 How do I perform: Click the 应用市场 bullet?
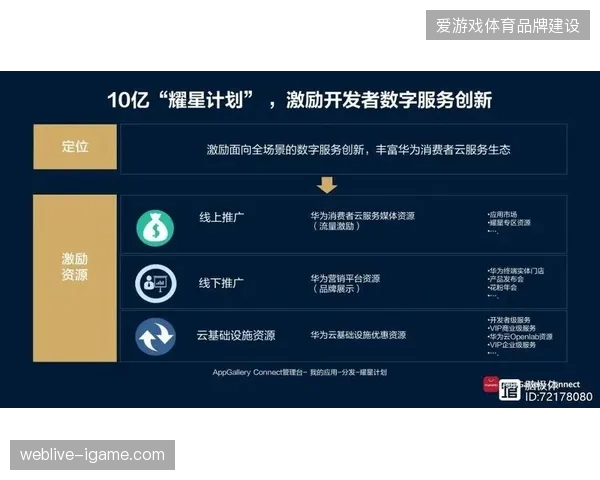[x=502, y=214]
